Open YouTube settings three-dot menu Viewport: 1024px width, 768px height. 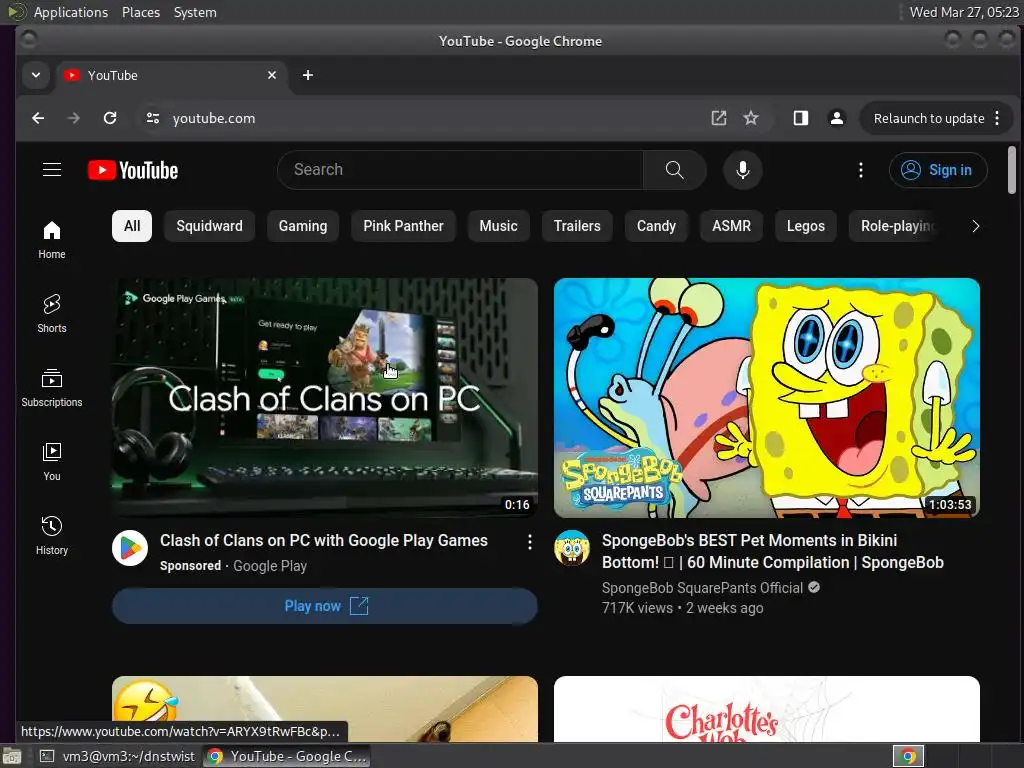[861, 170]
